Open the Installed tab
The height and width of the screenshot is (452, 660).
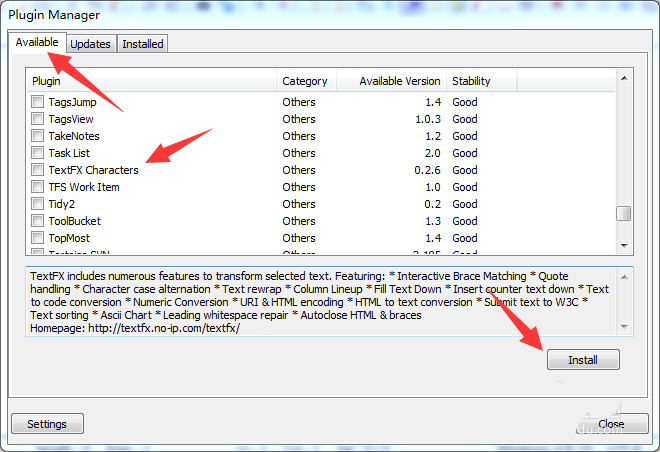[x=143, y=44]
